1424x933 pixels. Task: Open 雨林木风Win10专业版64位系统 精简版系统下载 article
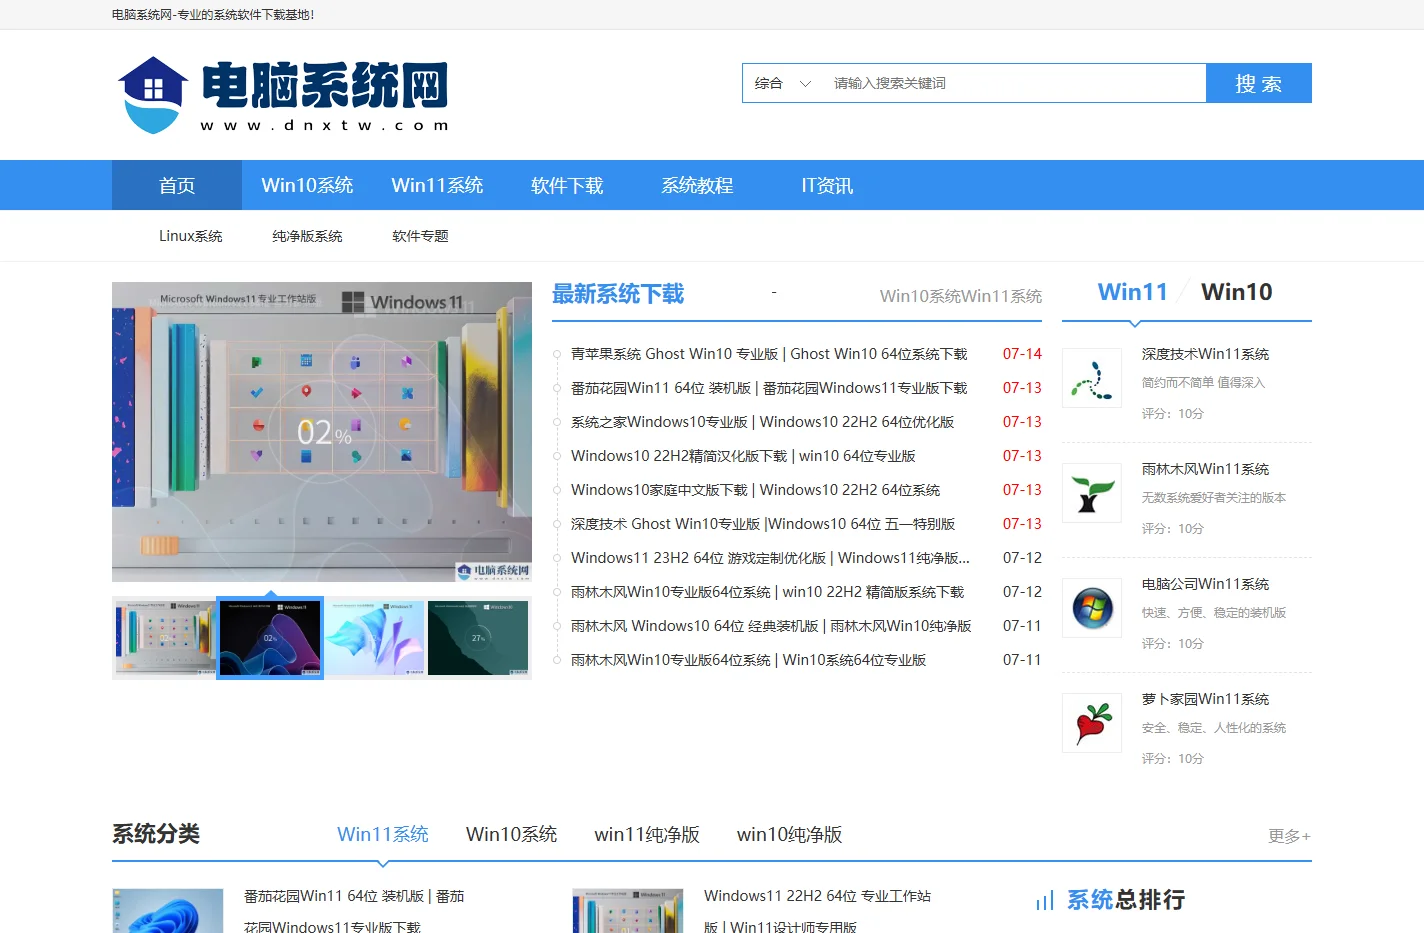(767, 592)
